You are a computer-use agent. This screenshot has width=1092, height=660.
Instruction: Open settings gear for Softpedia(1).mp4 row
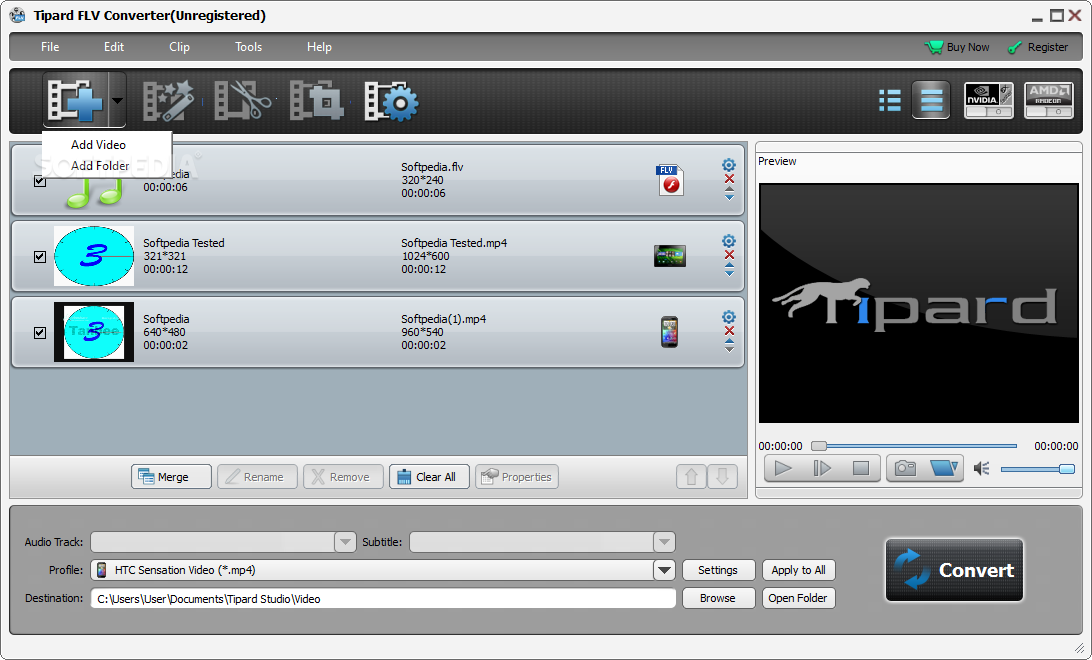click(728, 317)
